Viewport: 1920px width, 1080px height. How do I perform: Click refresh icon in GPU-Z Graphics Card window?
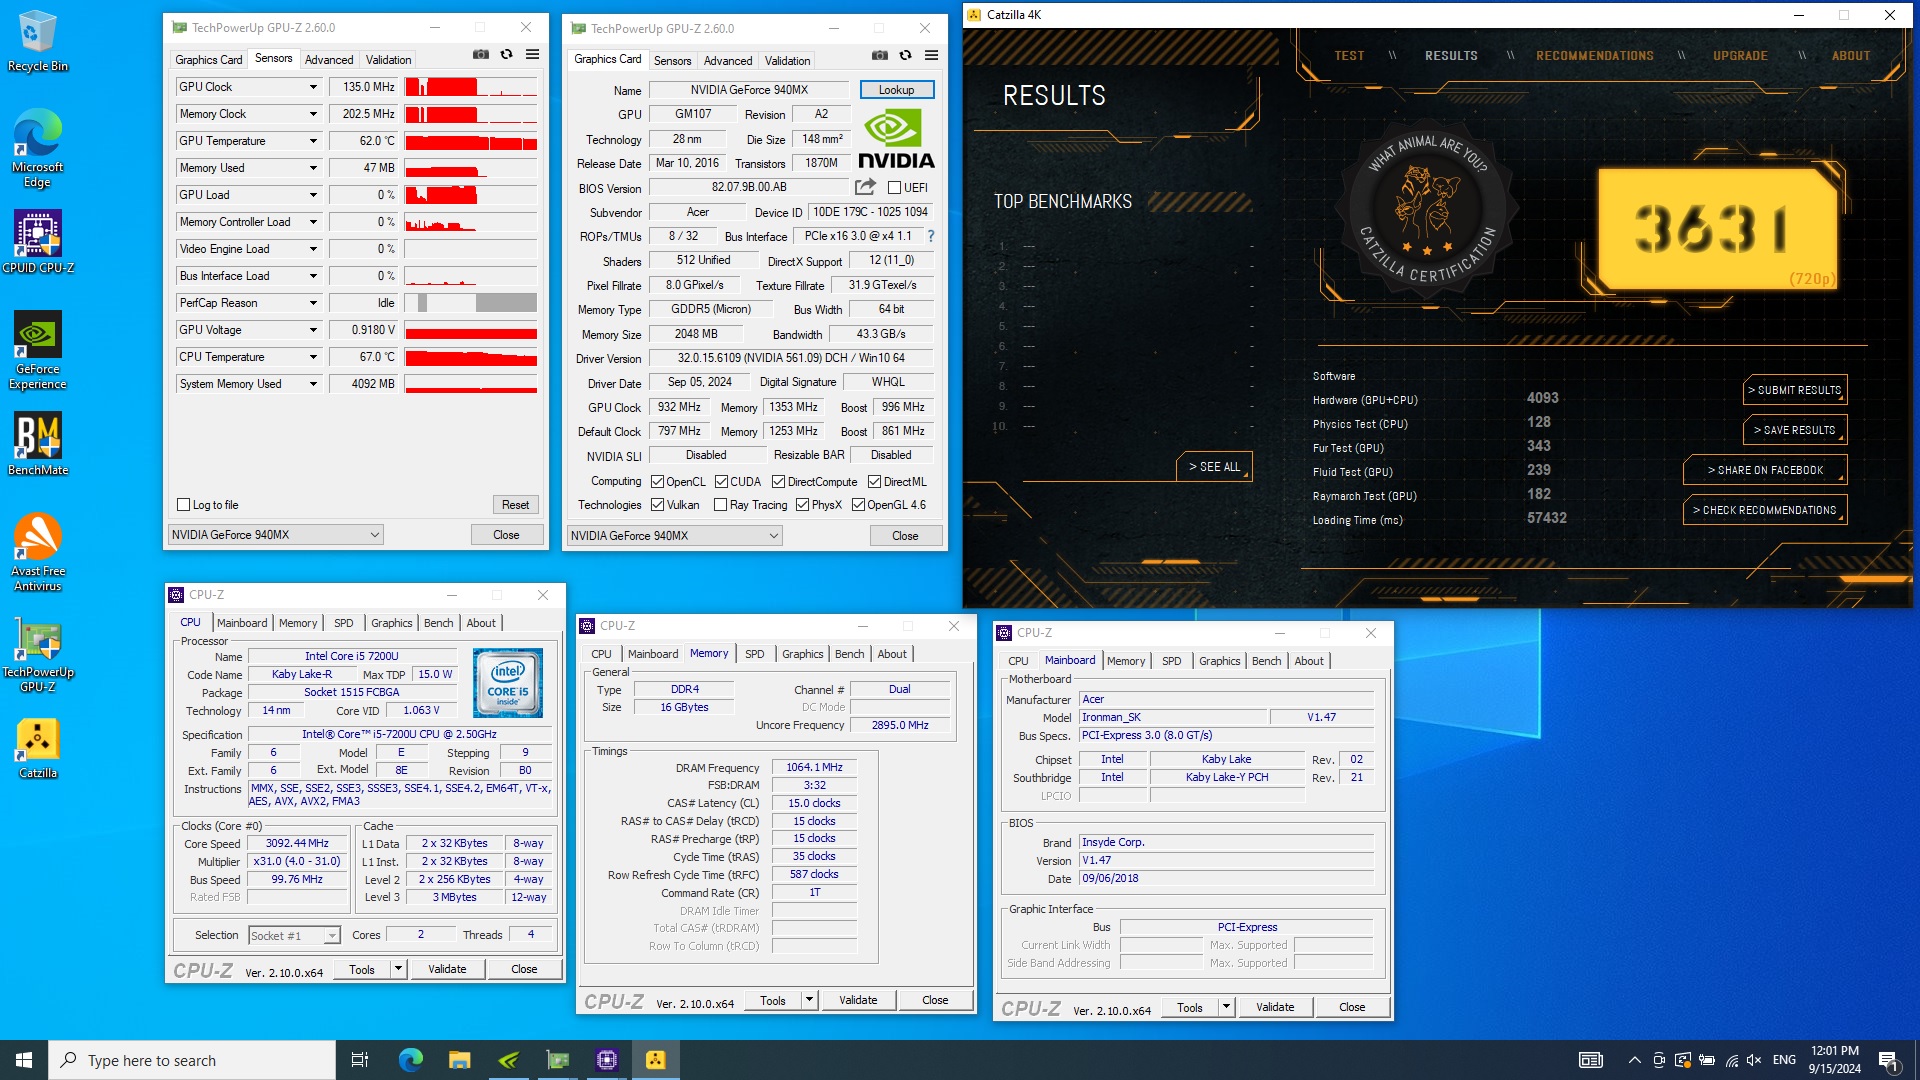906,56
